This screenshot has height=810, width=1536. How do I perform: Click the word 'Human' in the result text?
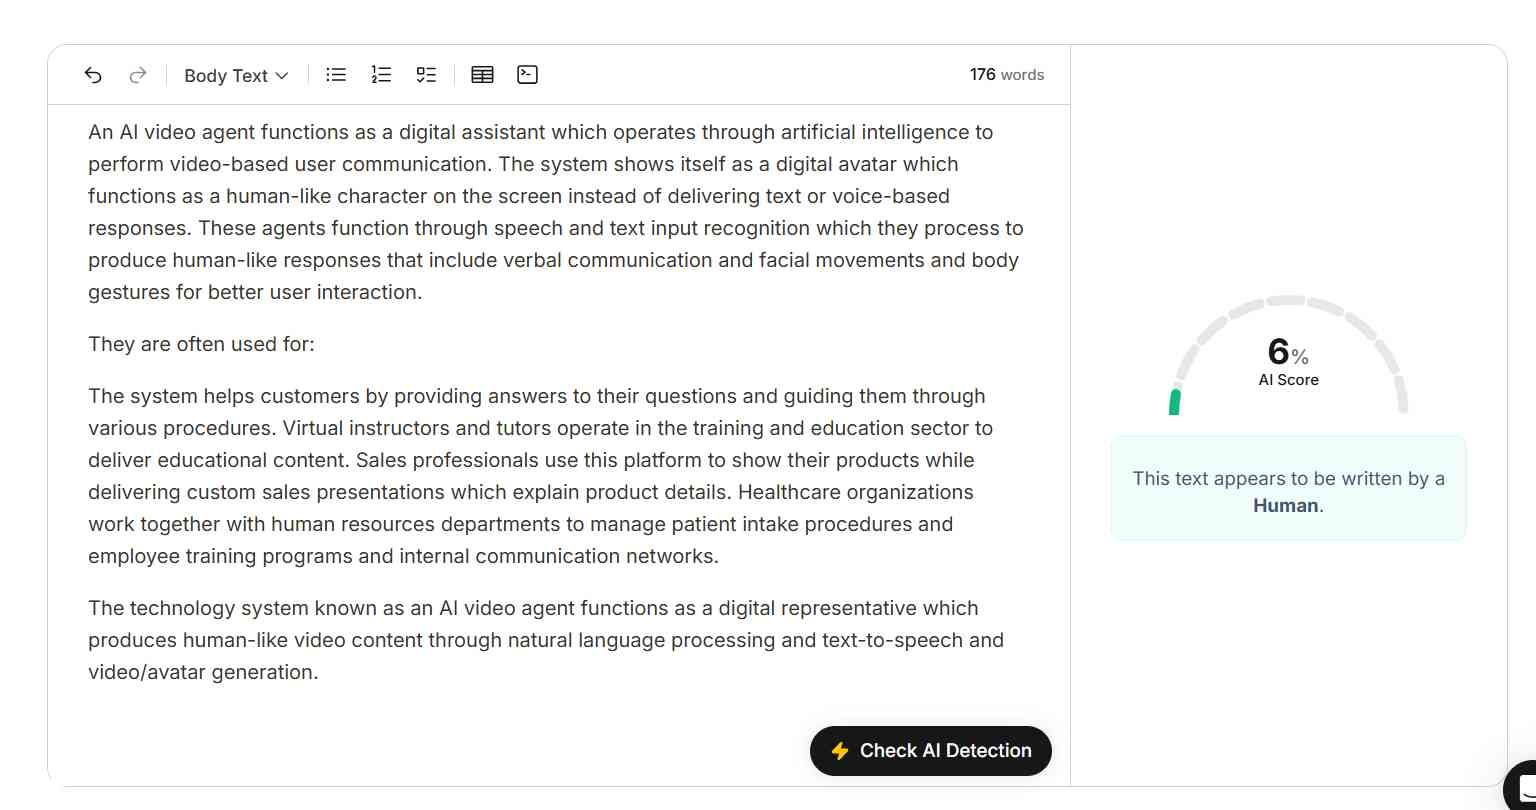click(x=1283, y=505)
